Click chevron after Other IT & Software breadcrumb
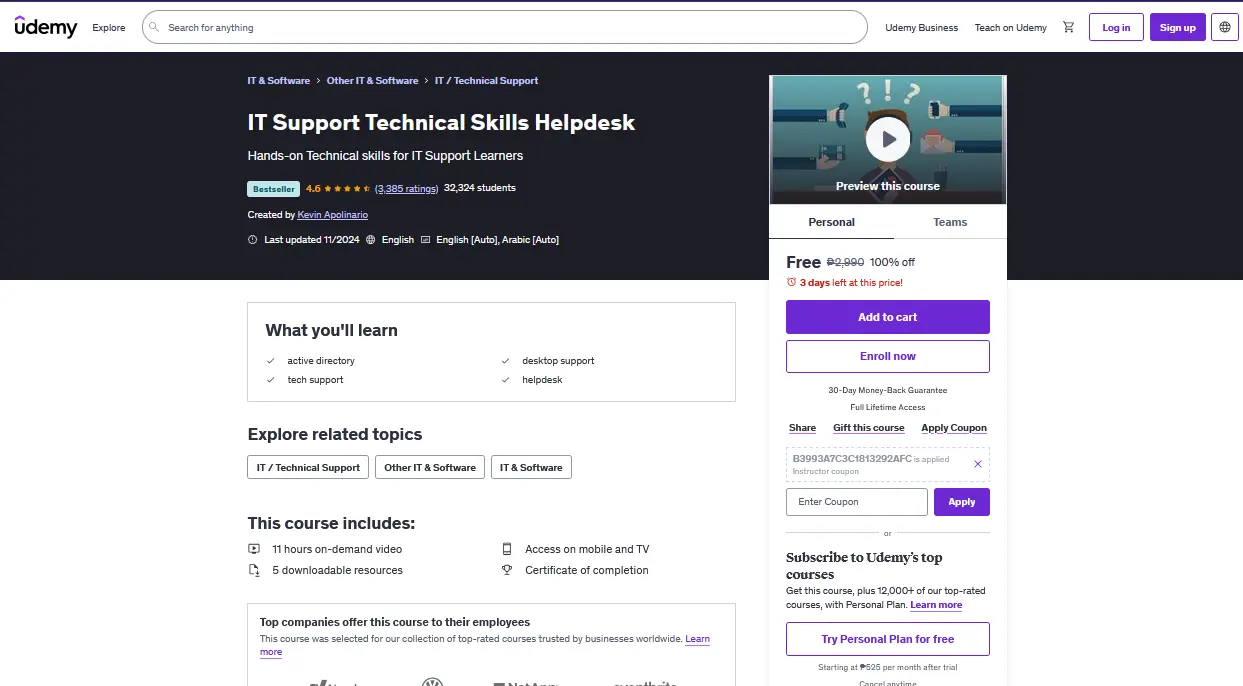Viewport: 1243px width, 686px height. point(426,81)
